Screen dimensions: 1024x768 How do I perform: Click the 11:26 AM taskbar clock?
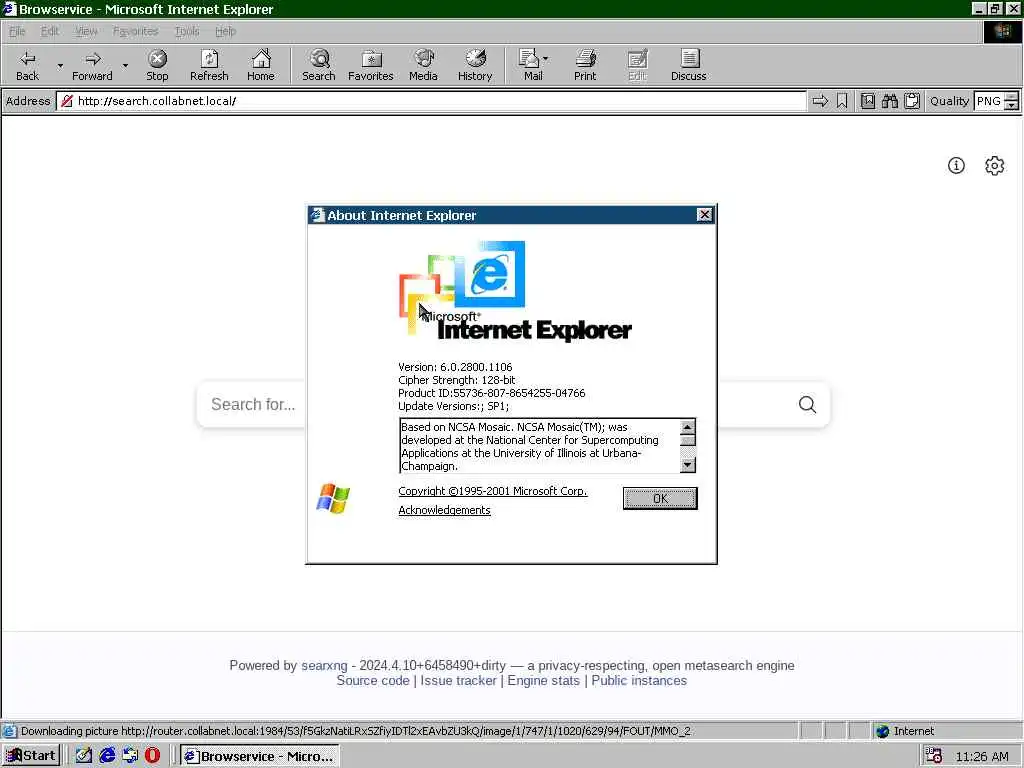(x=982, y=756)
